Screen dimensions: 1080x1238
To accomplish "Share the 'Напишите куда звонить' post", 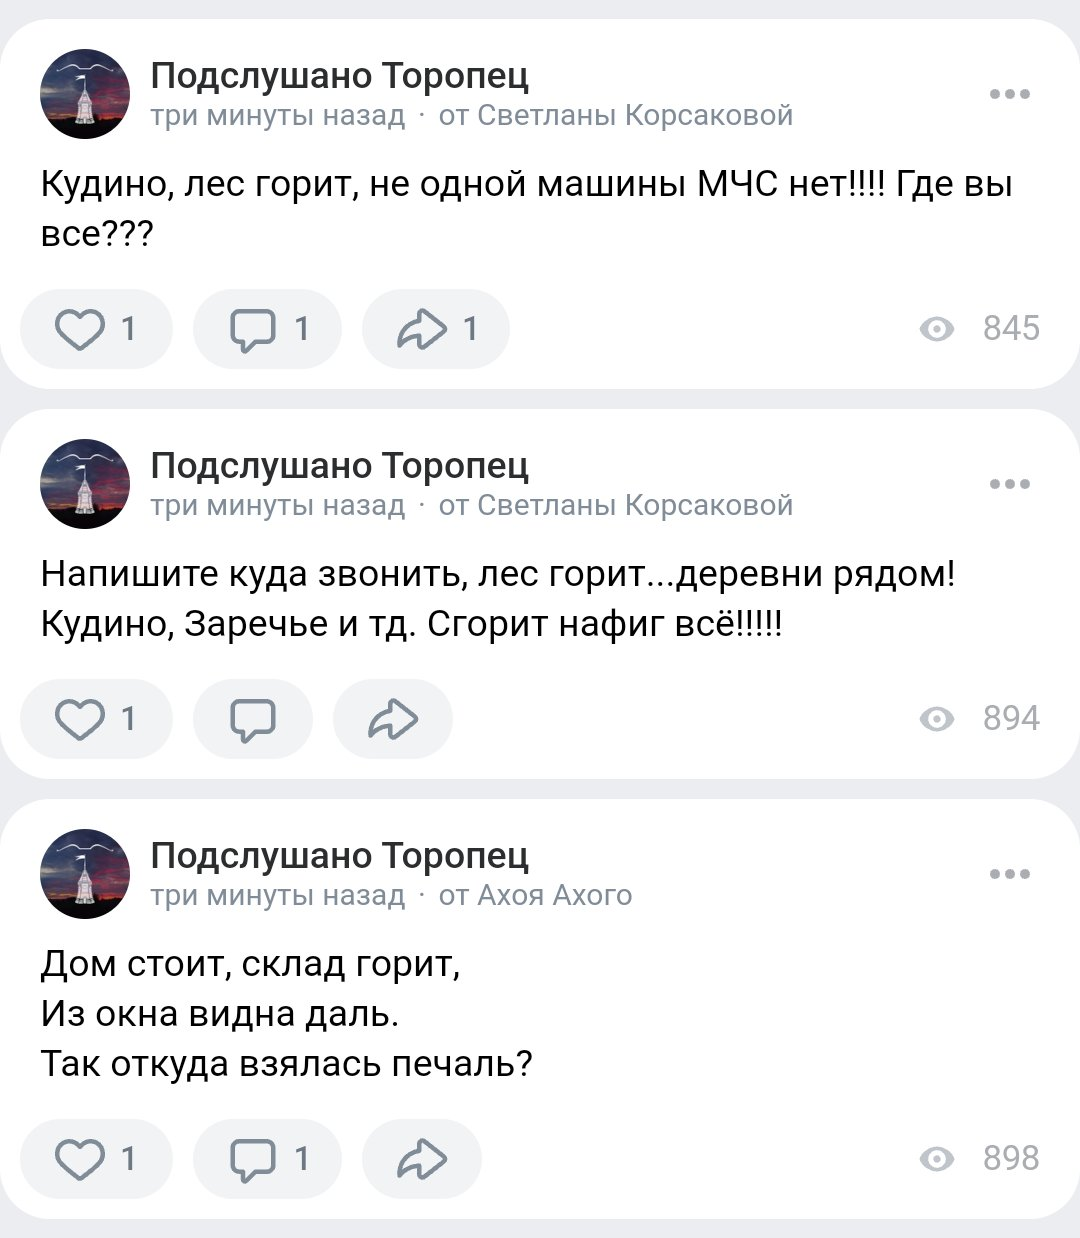I will coord(392,719).
